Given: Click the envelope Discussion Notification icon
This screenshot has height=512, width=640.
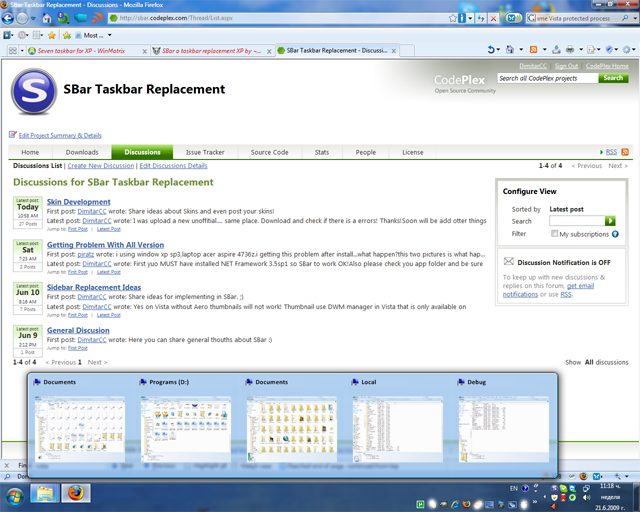Looking at the screenshot, I should point(509,262).
